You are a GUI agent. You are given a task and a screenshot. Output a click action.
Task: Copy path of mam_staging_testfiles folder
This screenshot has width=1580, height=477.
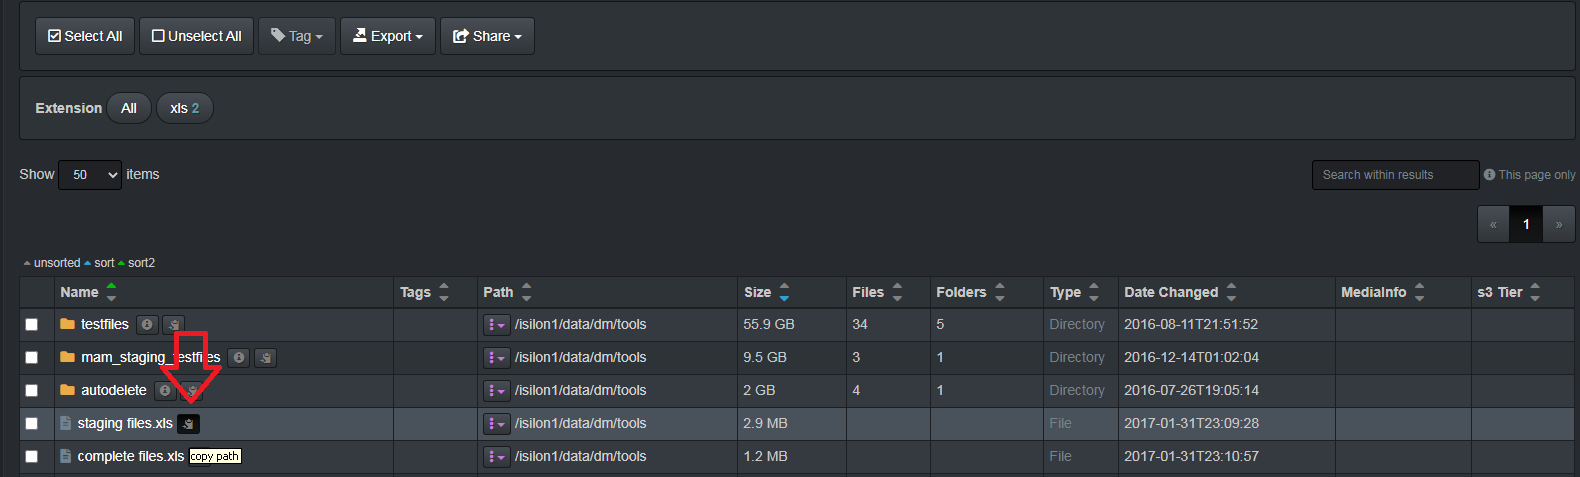pos(265,357)
